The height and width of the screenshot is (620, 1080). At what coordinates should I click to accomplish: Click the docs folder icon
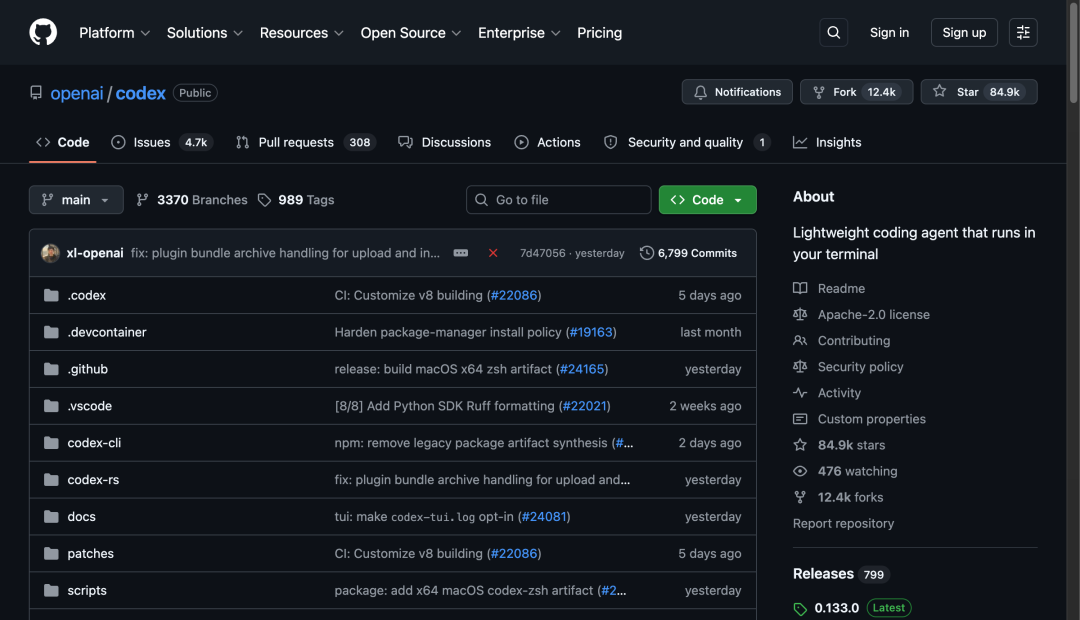(x=51, y=517)
